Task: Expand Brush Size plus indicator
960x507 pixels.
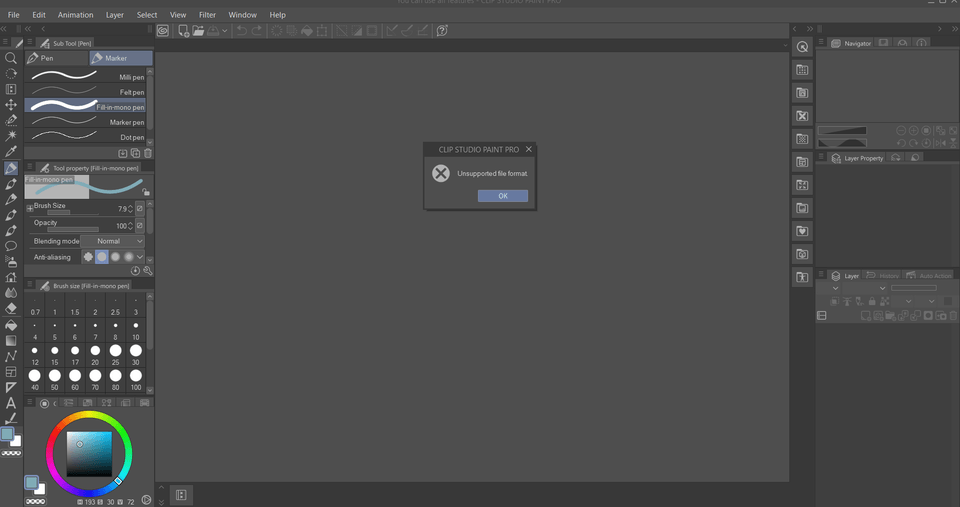Action: coord(29,208)
